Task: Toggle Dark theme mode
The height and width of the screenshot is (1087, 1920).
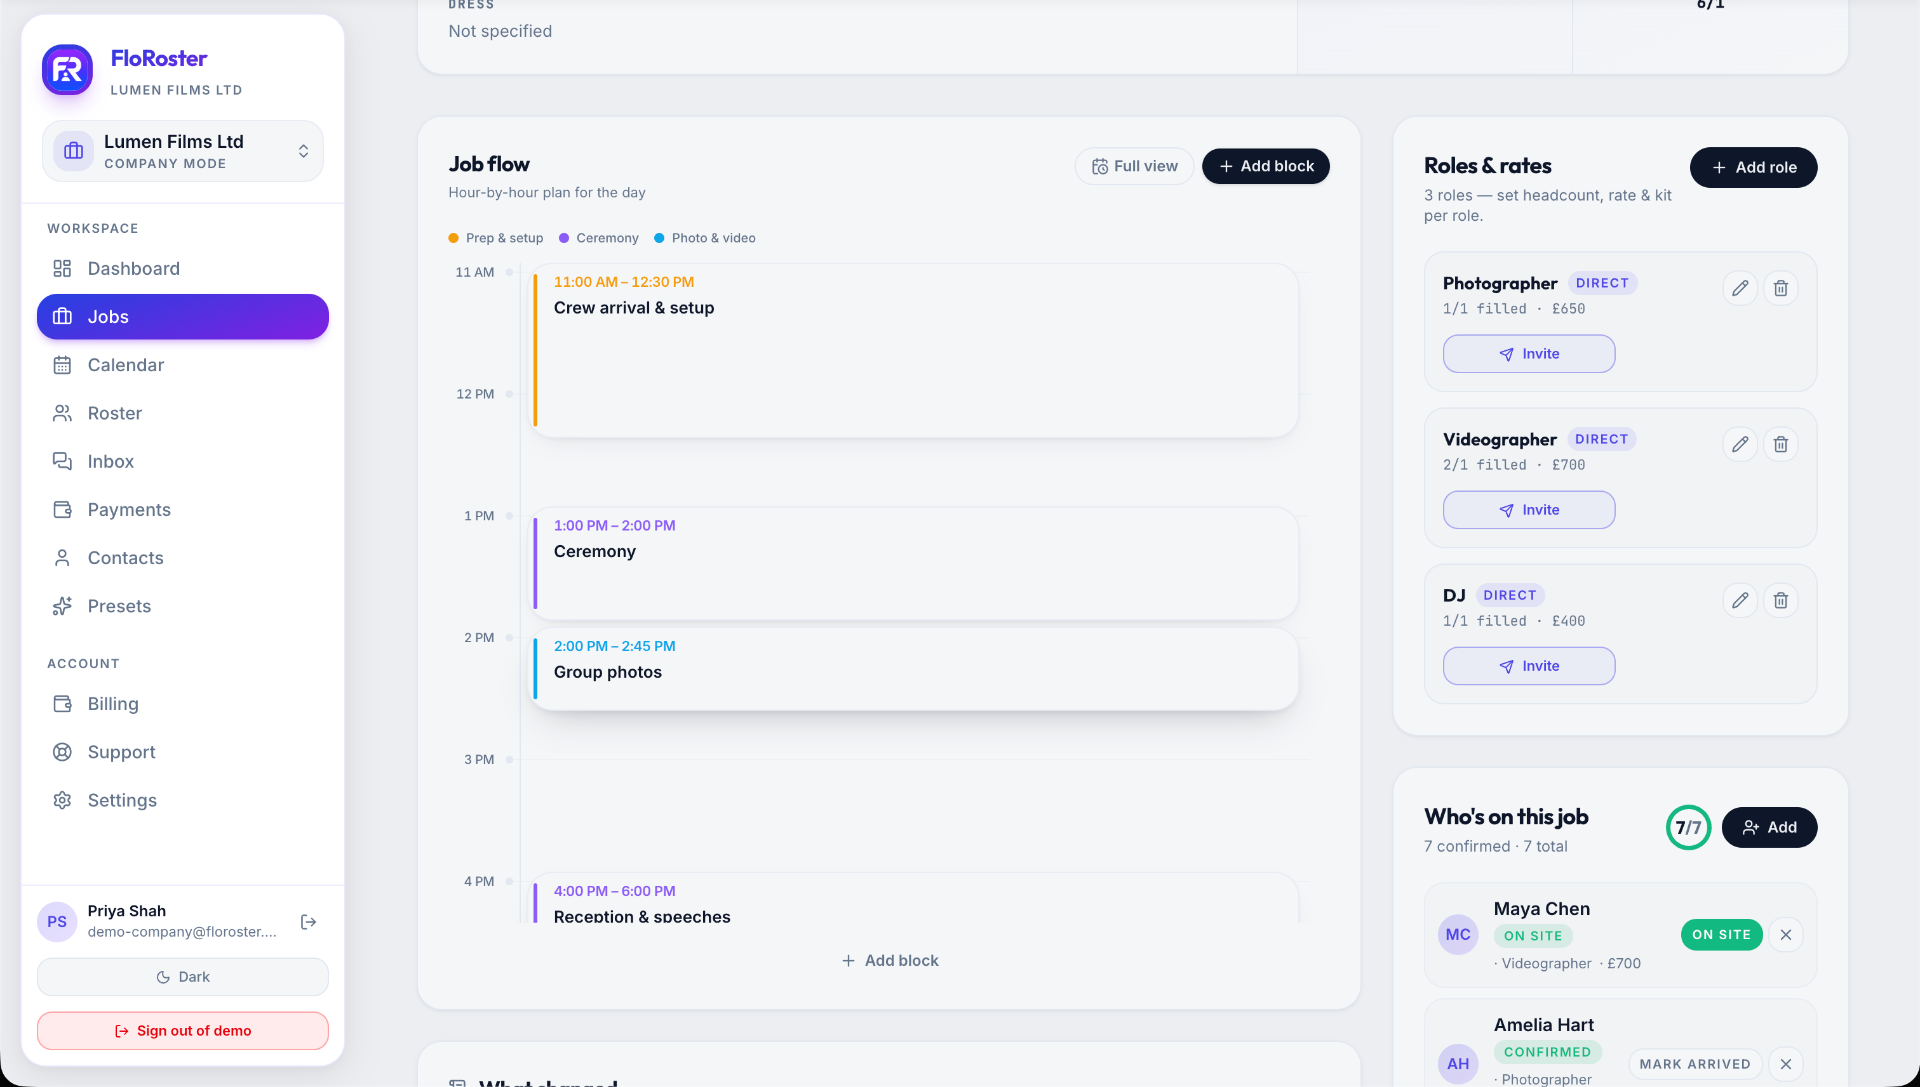Action: click(x=183, y=977)
